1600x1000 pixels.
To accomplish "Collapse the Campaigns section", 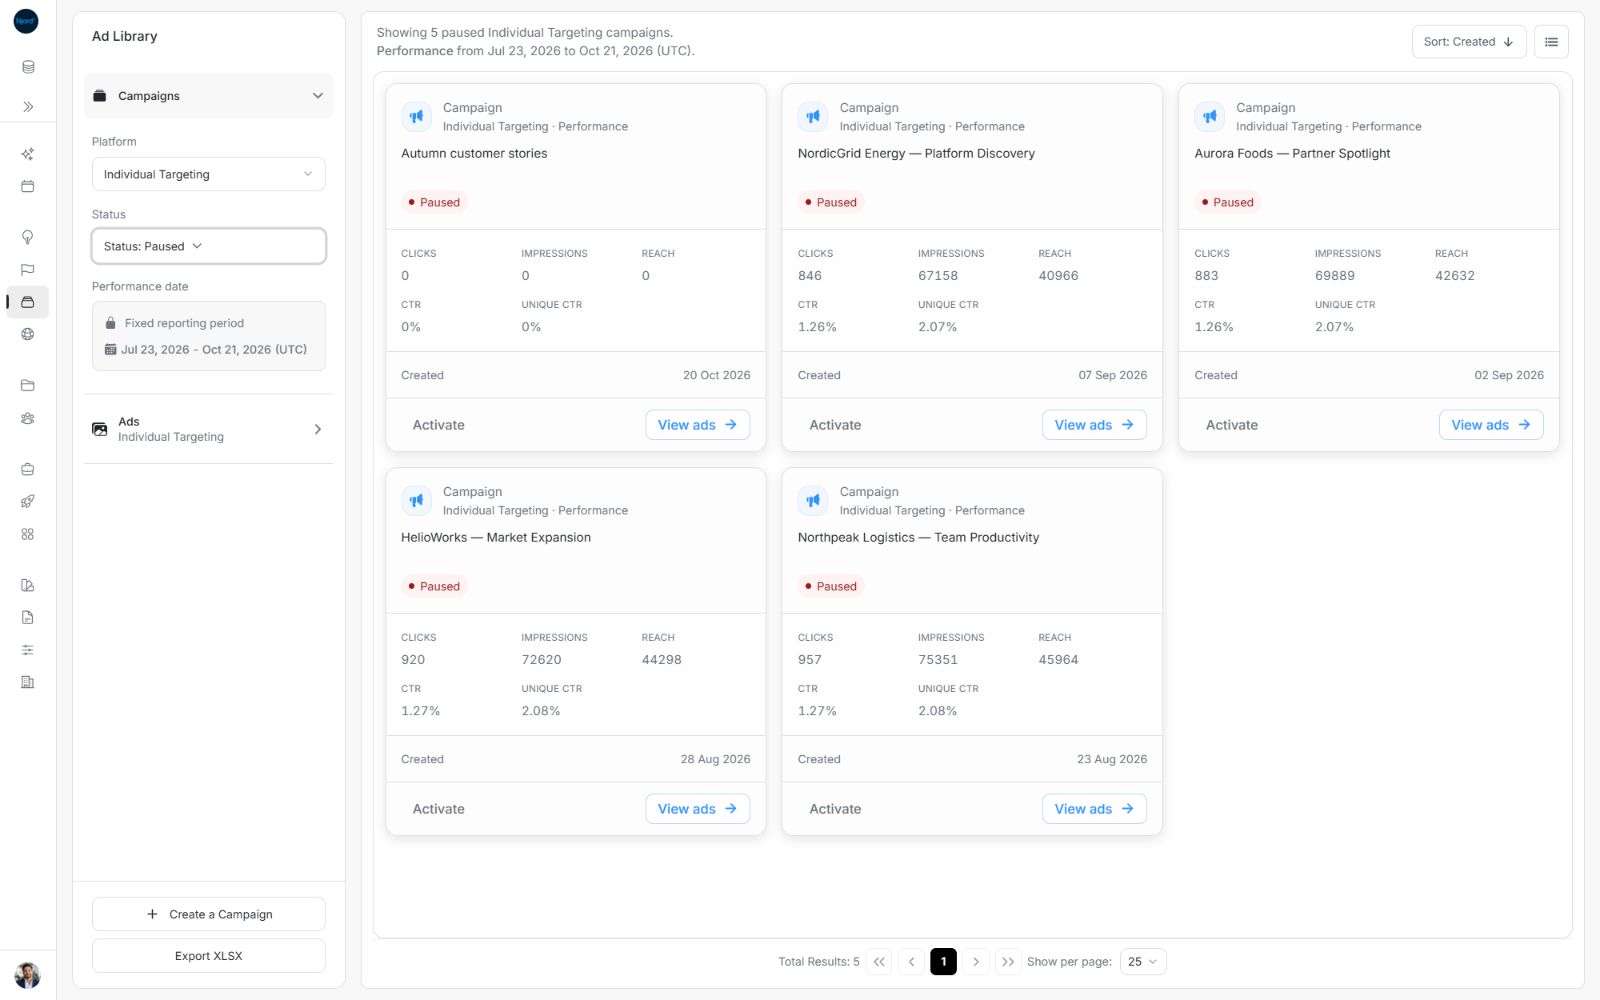I will coord(209,96).
